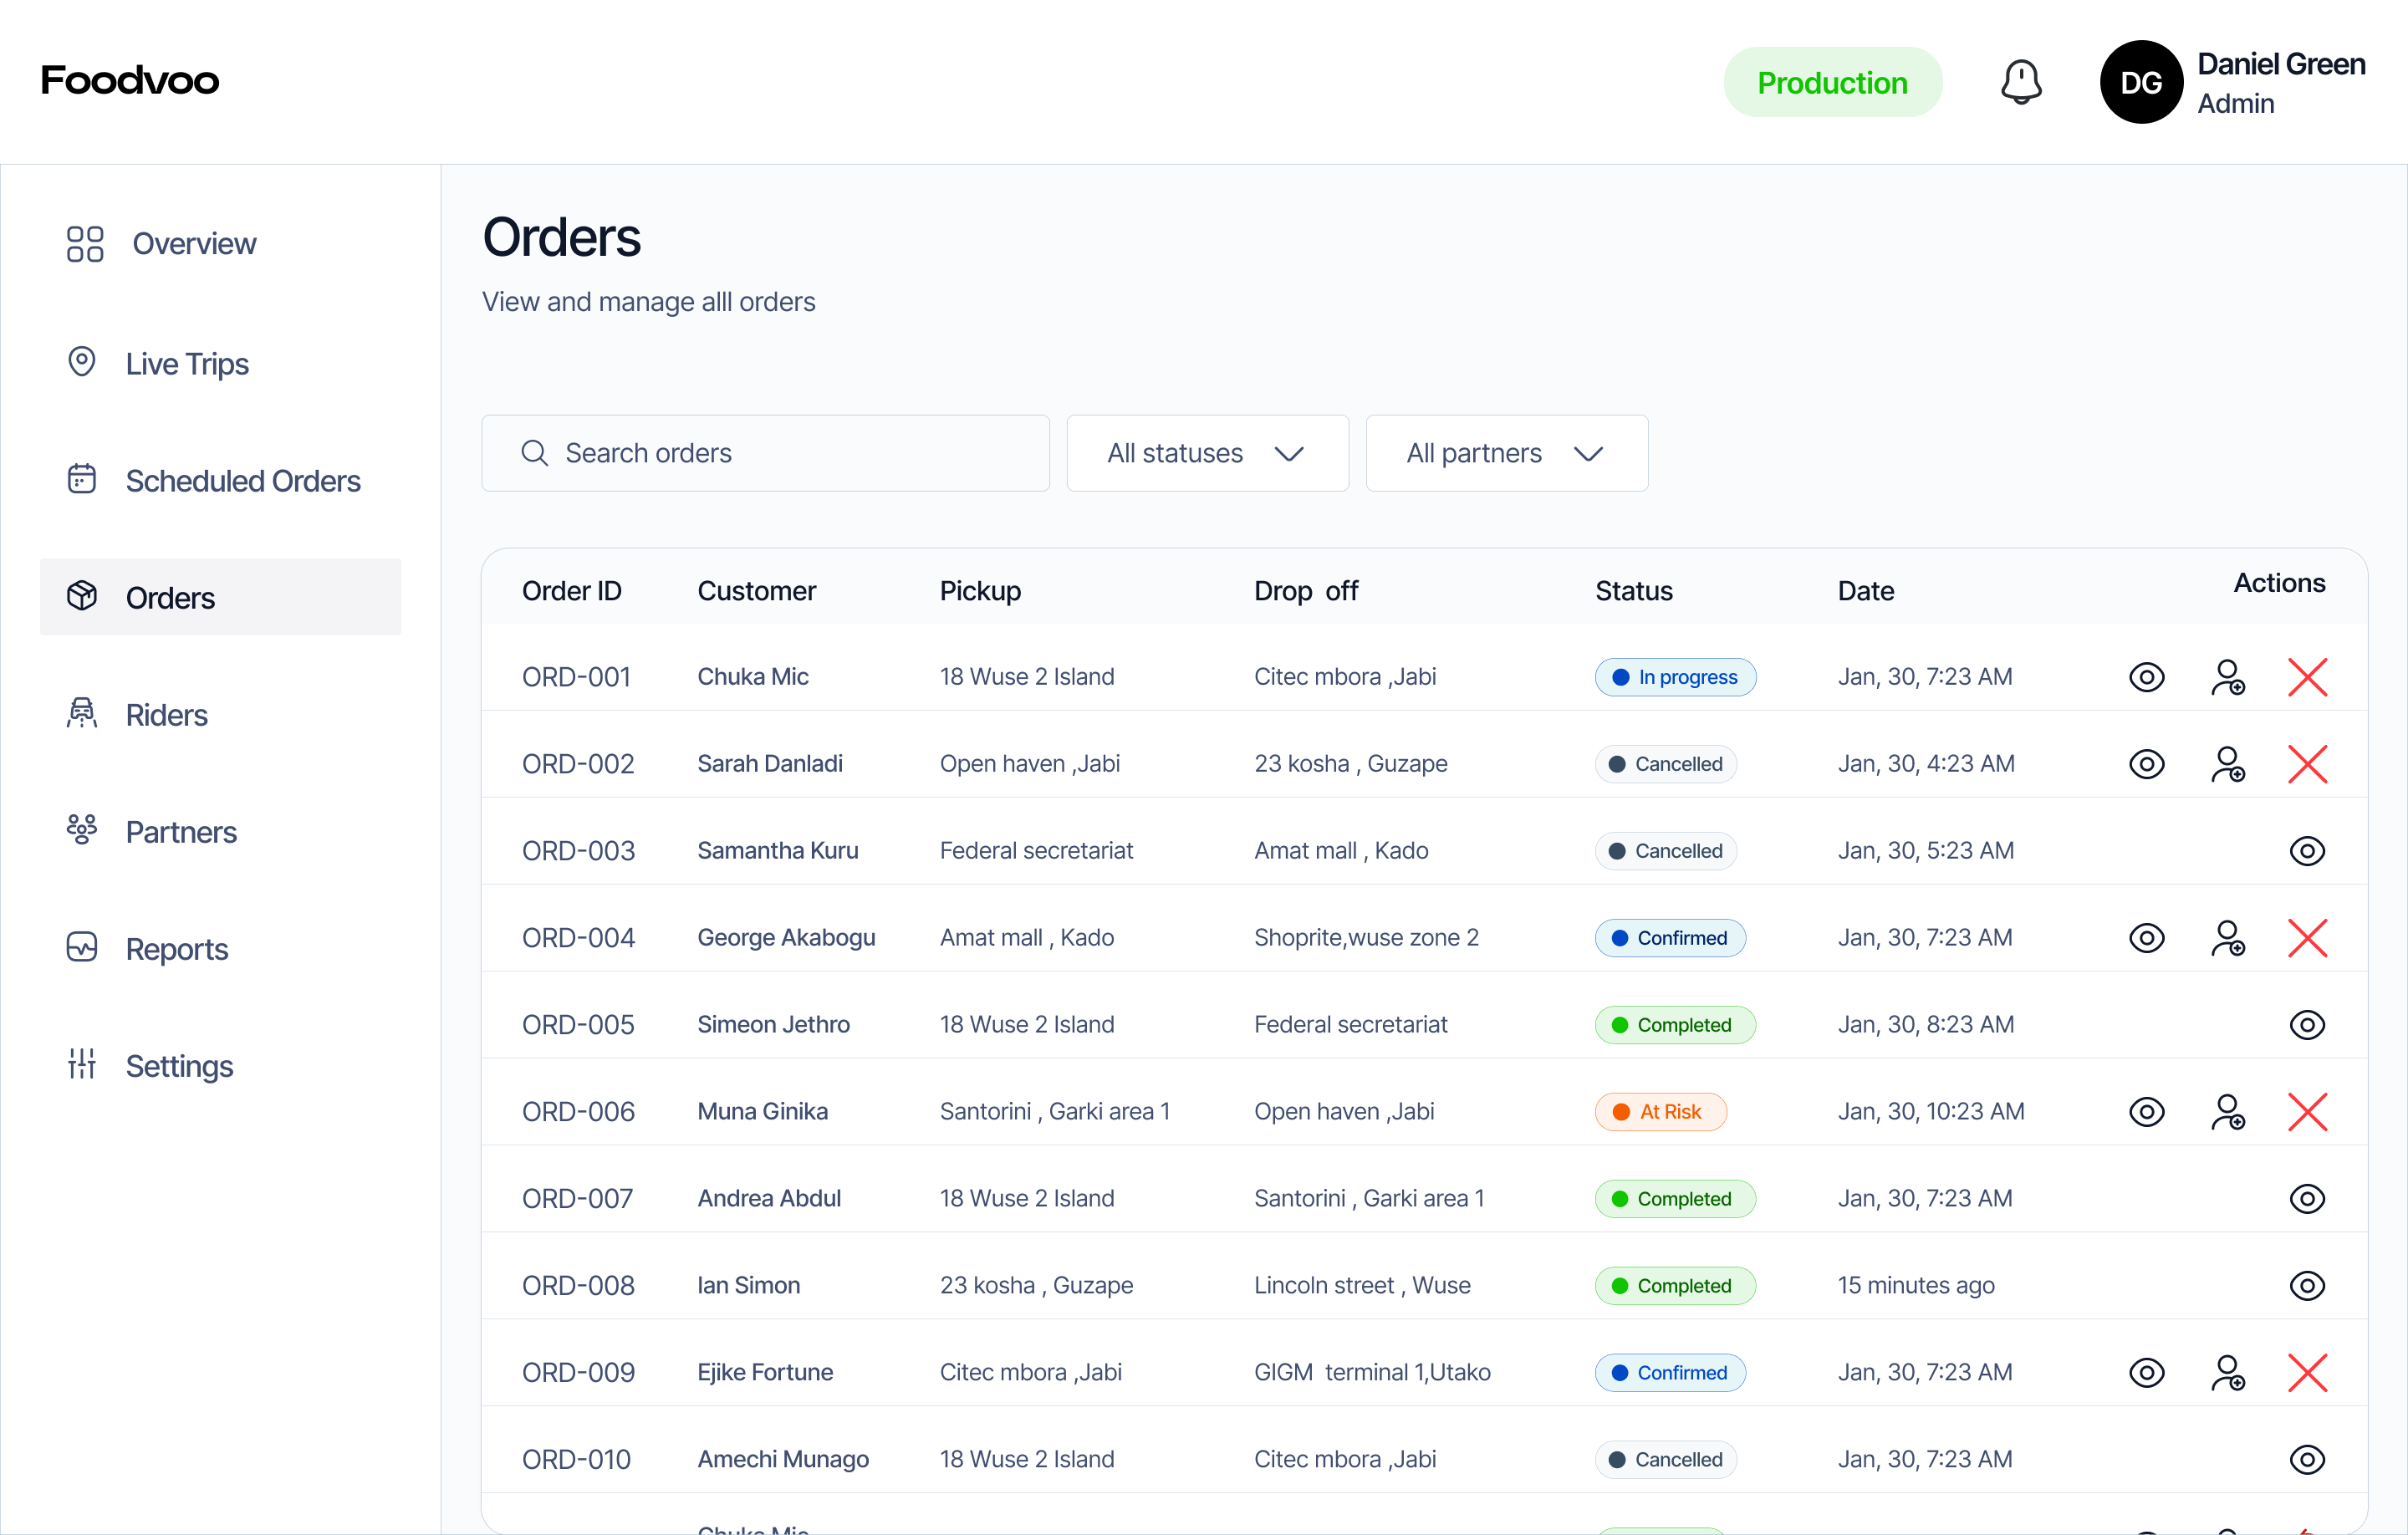This screenshot has height=1535, width=2408.
Task: View details of order ORD-010 eye icon
Action: click(2307, 1460)
